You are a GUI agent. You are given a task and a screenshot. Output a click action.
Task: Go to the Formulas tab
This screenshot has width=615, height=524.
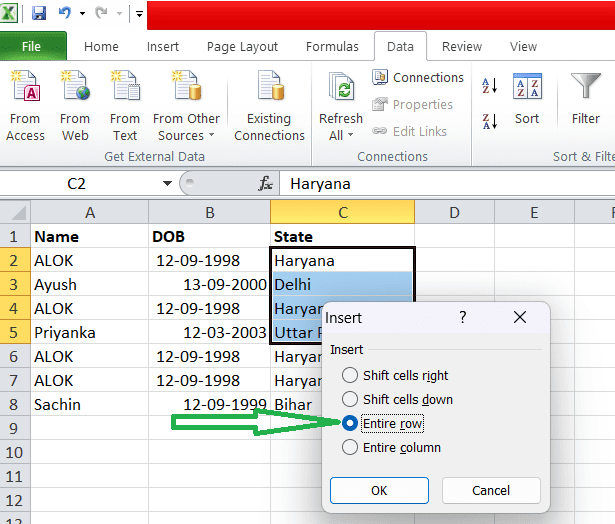tap(332, 47)
